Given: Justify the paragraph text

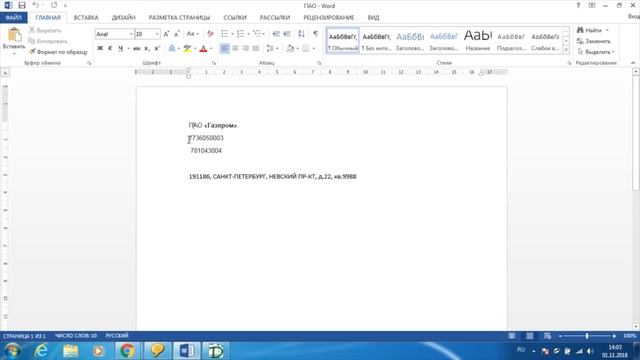Looking at the screenshot, I should pos(256,49).
